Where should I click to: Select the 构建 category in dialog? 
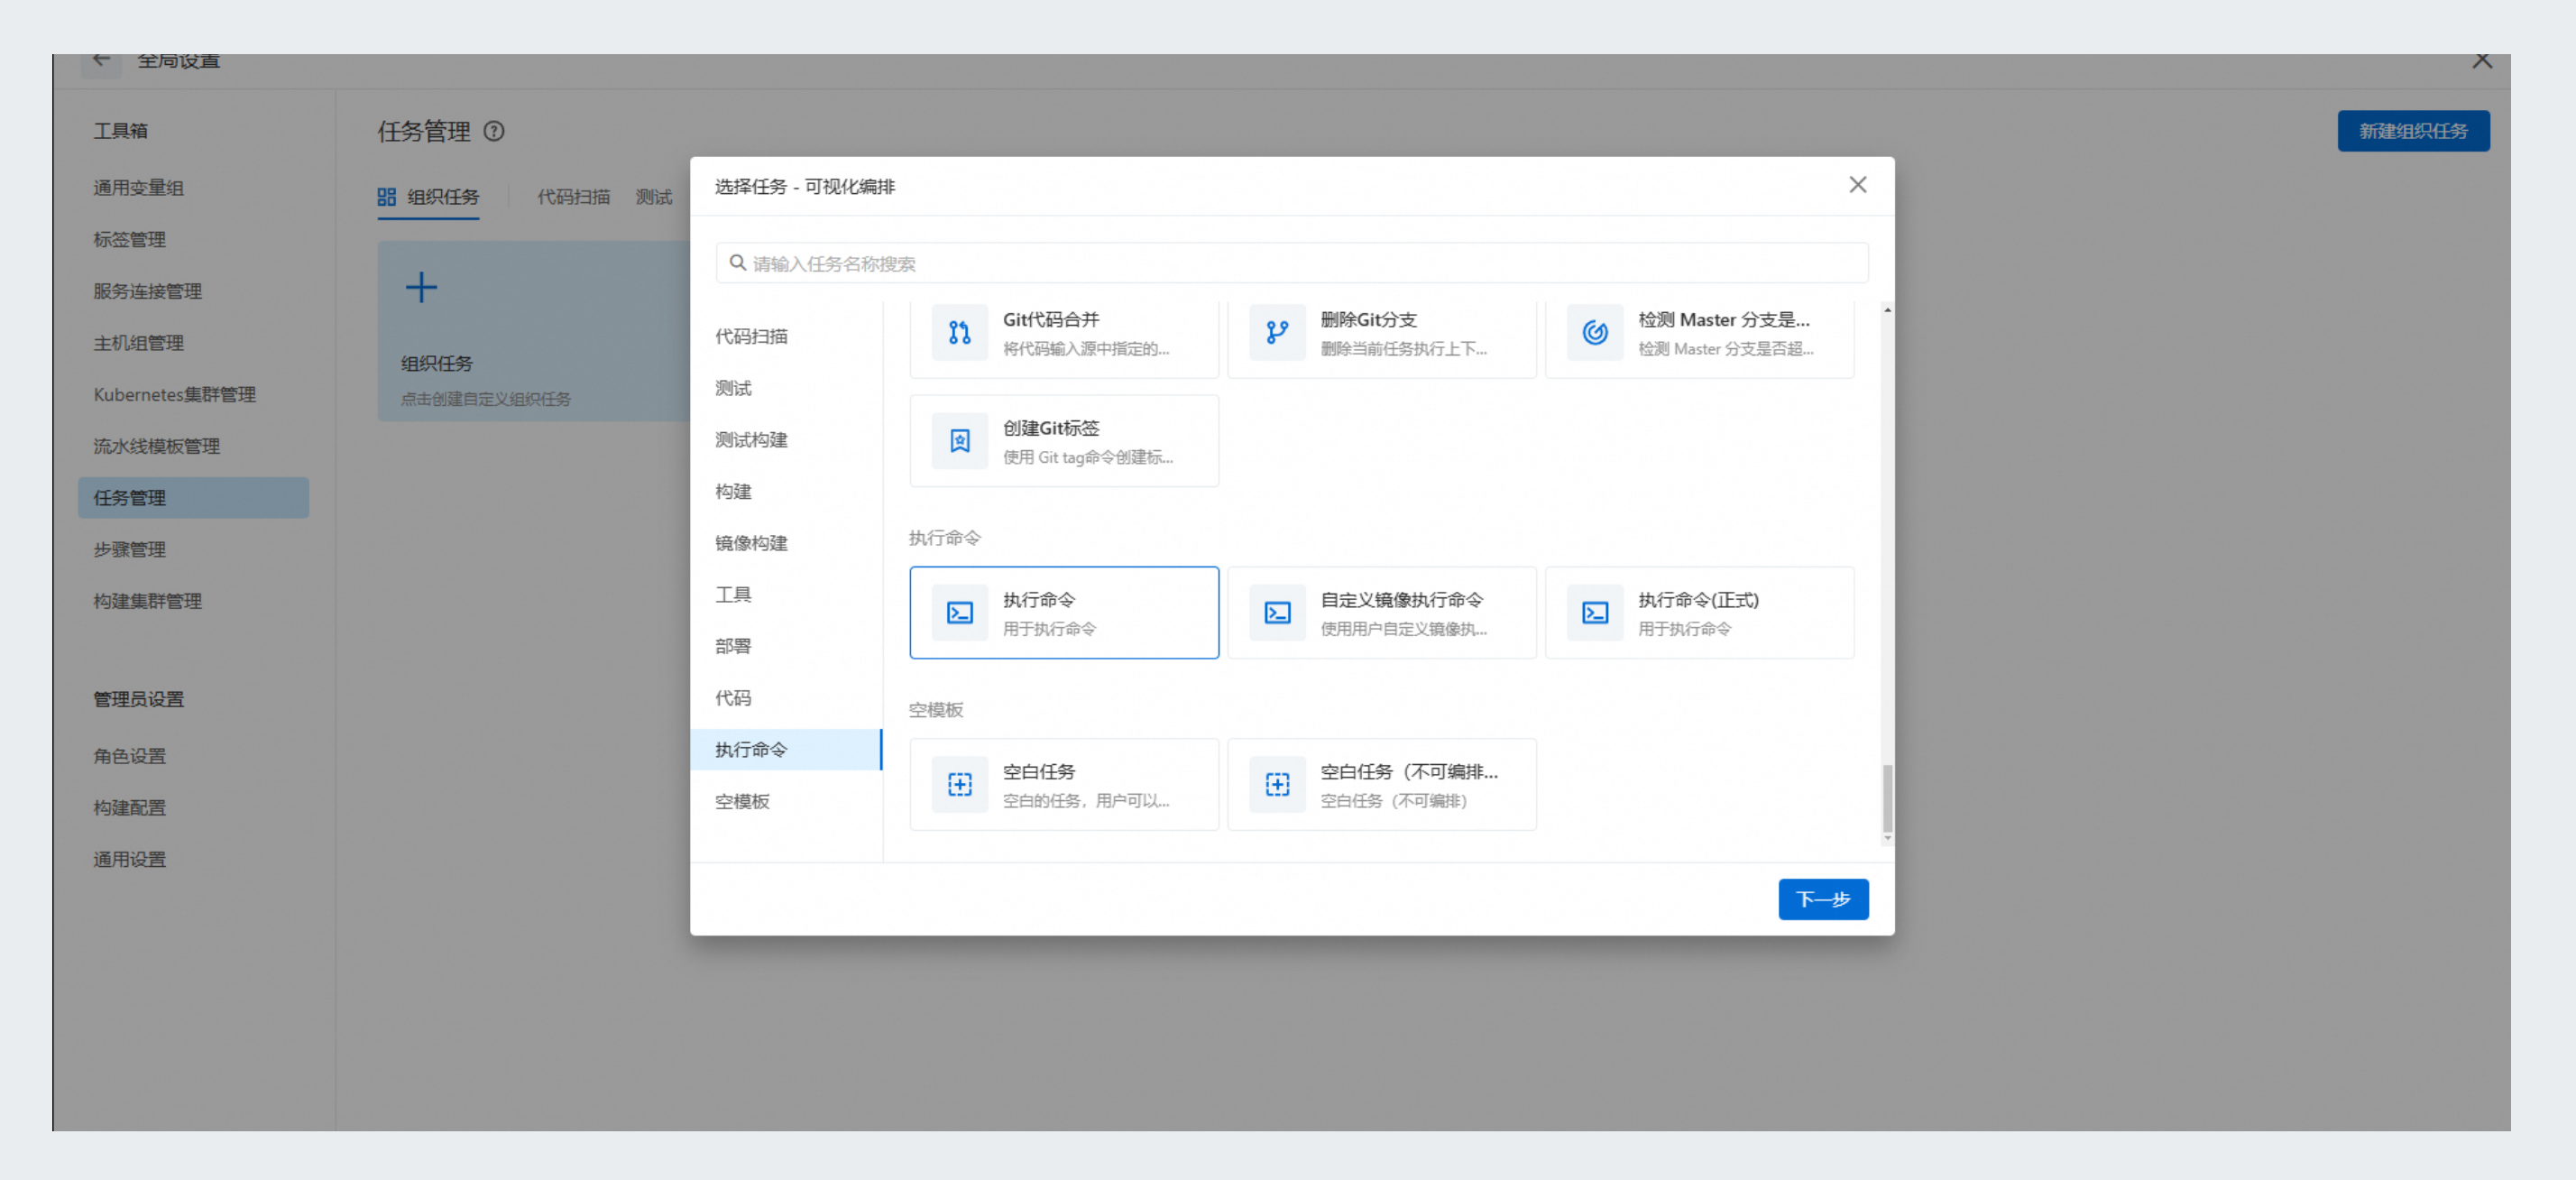tap(733, 492)
